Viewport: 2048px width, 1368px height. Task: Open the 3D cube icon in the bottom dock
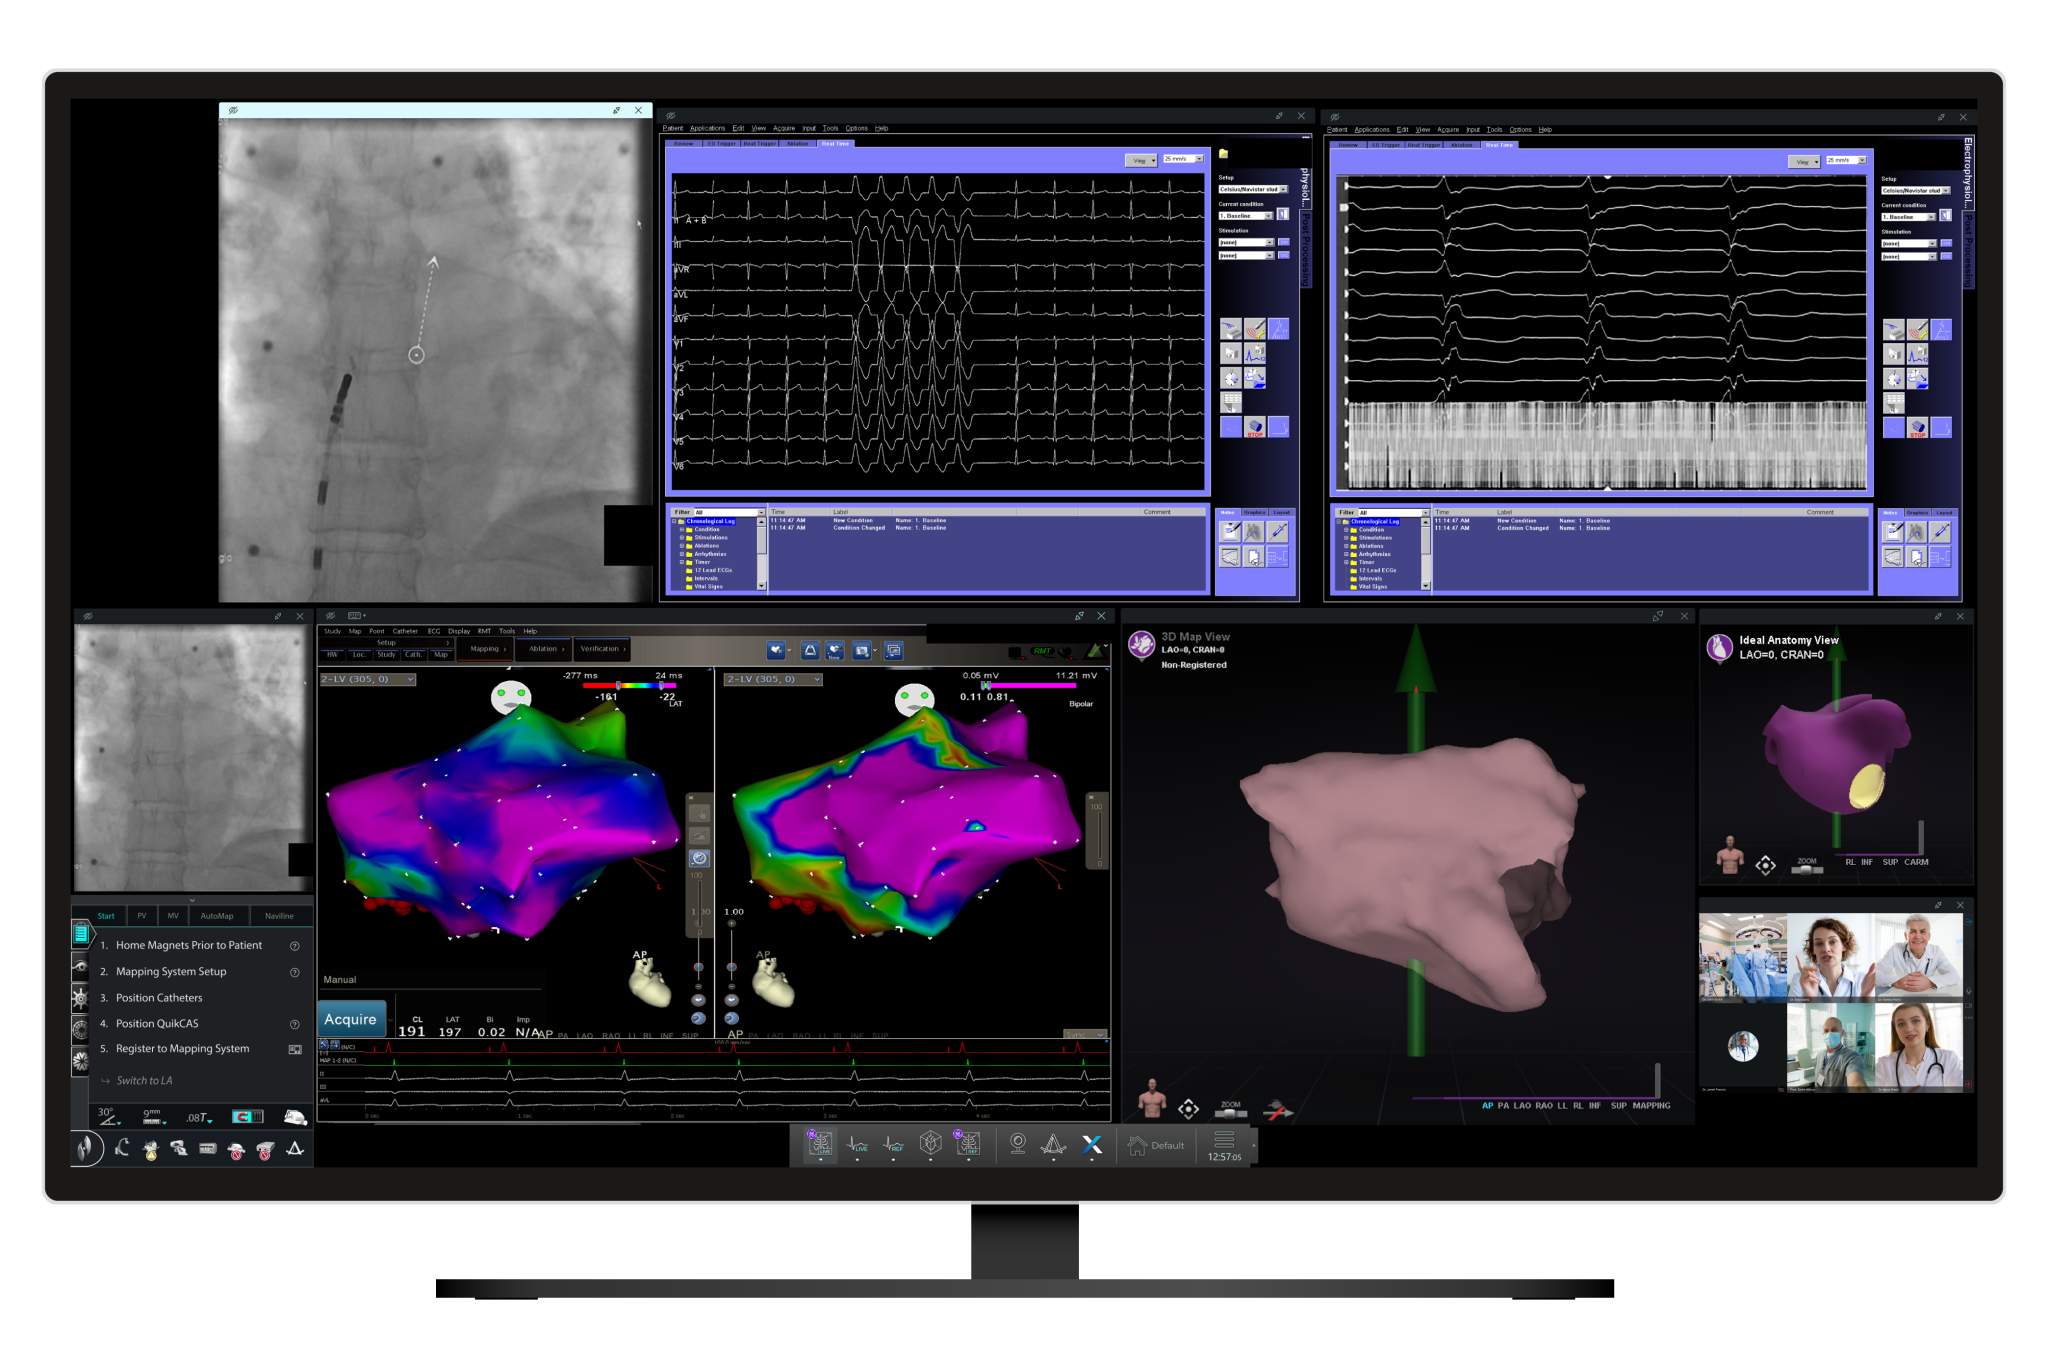click(x=931, y=1143)
